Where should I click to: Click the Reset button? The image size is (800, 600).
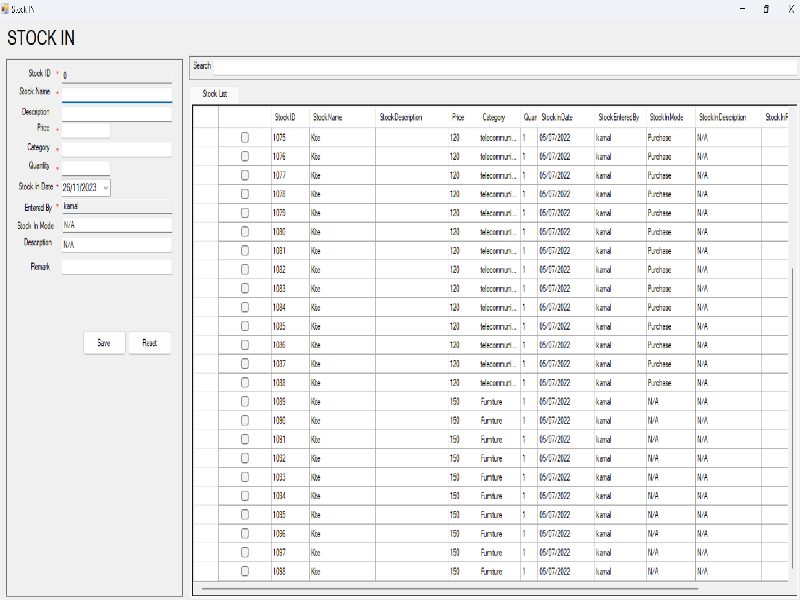pos(149,343)
